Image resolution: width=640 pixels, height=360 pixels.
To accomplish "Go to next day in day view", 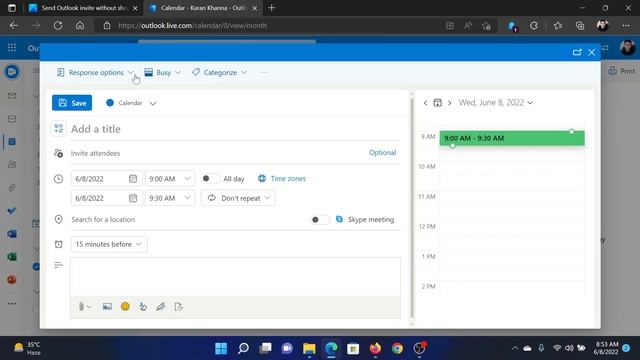I will pyautogui.click(x=449, y=103).
